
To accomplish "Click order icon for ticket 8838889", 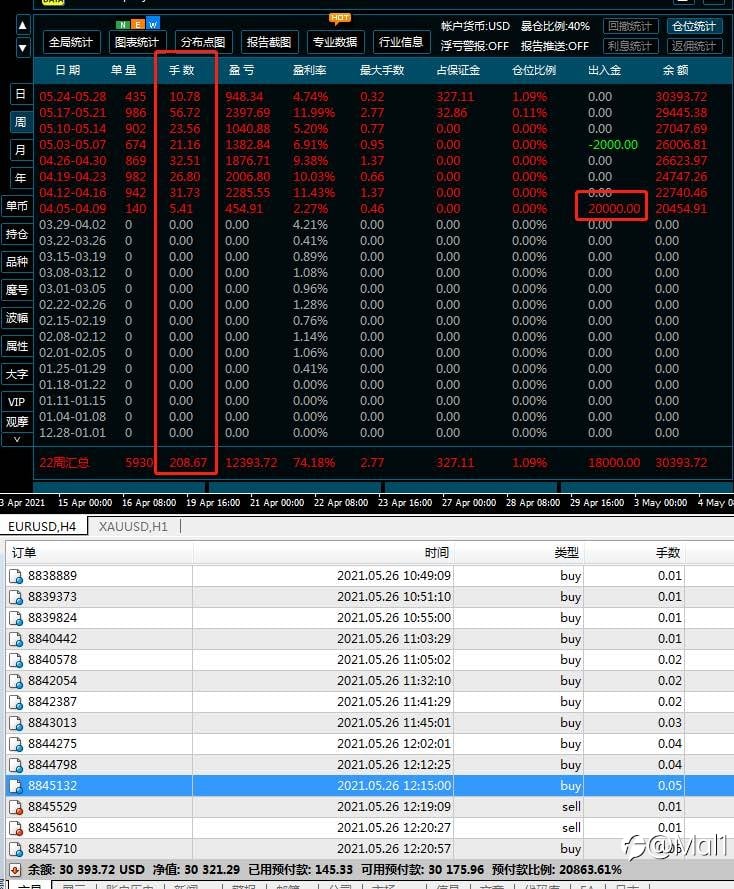I will click(x=16, y=576).
